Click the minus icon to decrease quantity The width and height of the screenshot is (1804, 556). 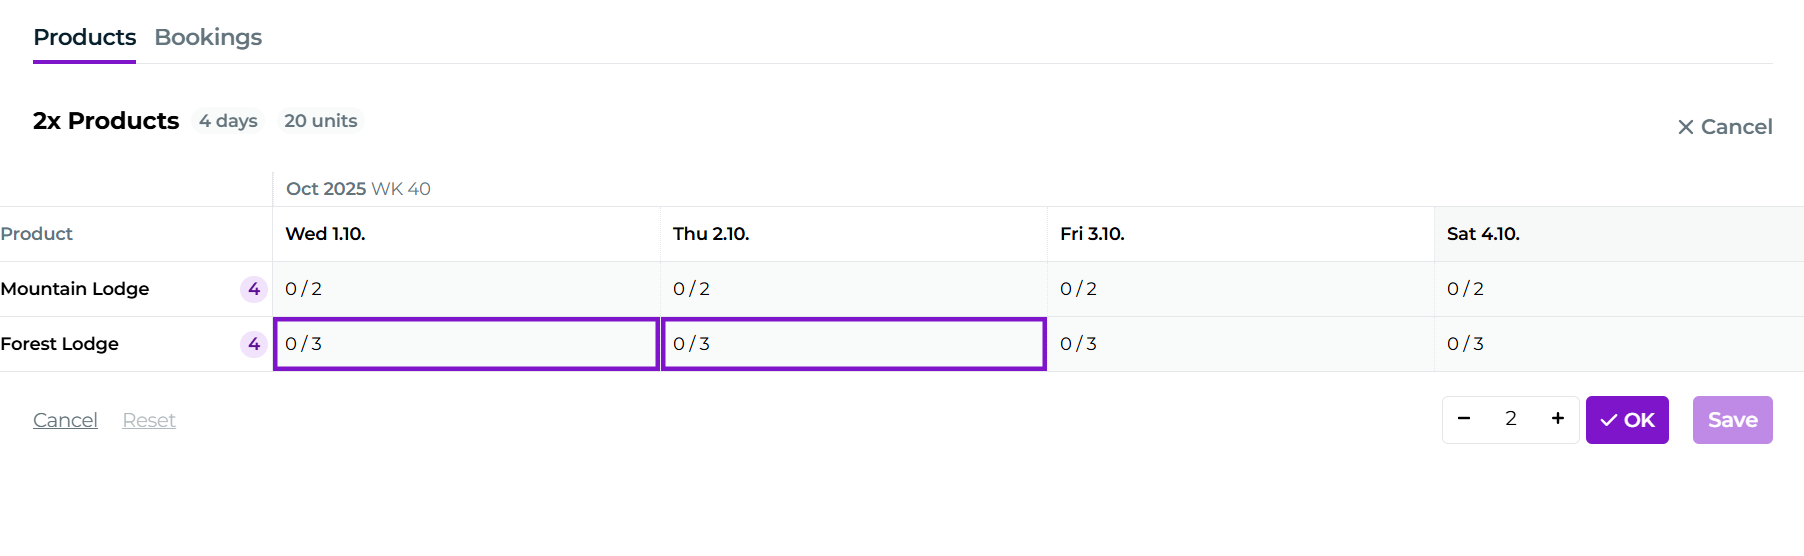tap(1464, 419)
